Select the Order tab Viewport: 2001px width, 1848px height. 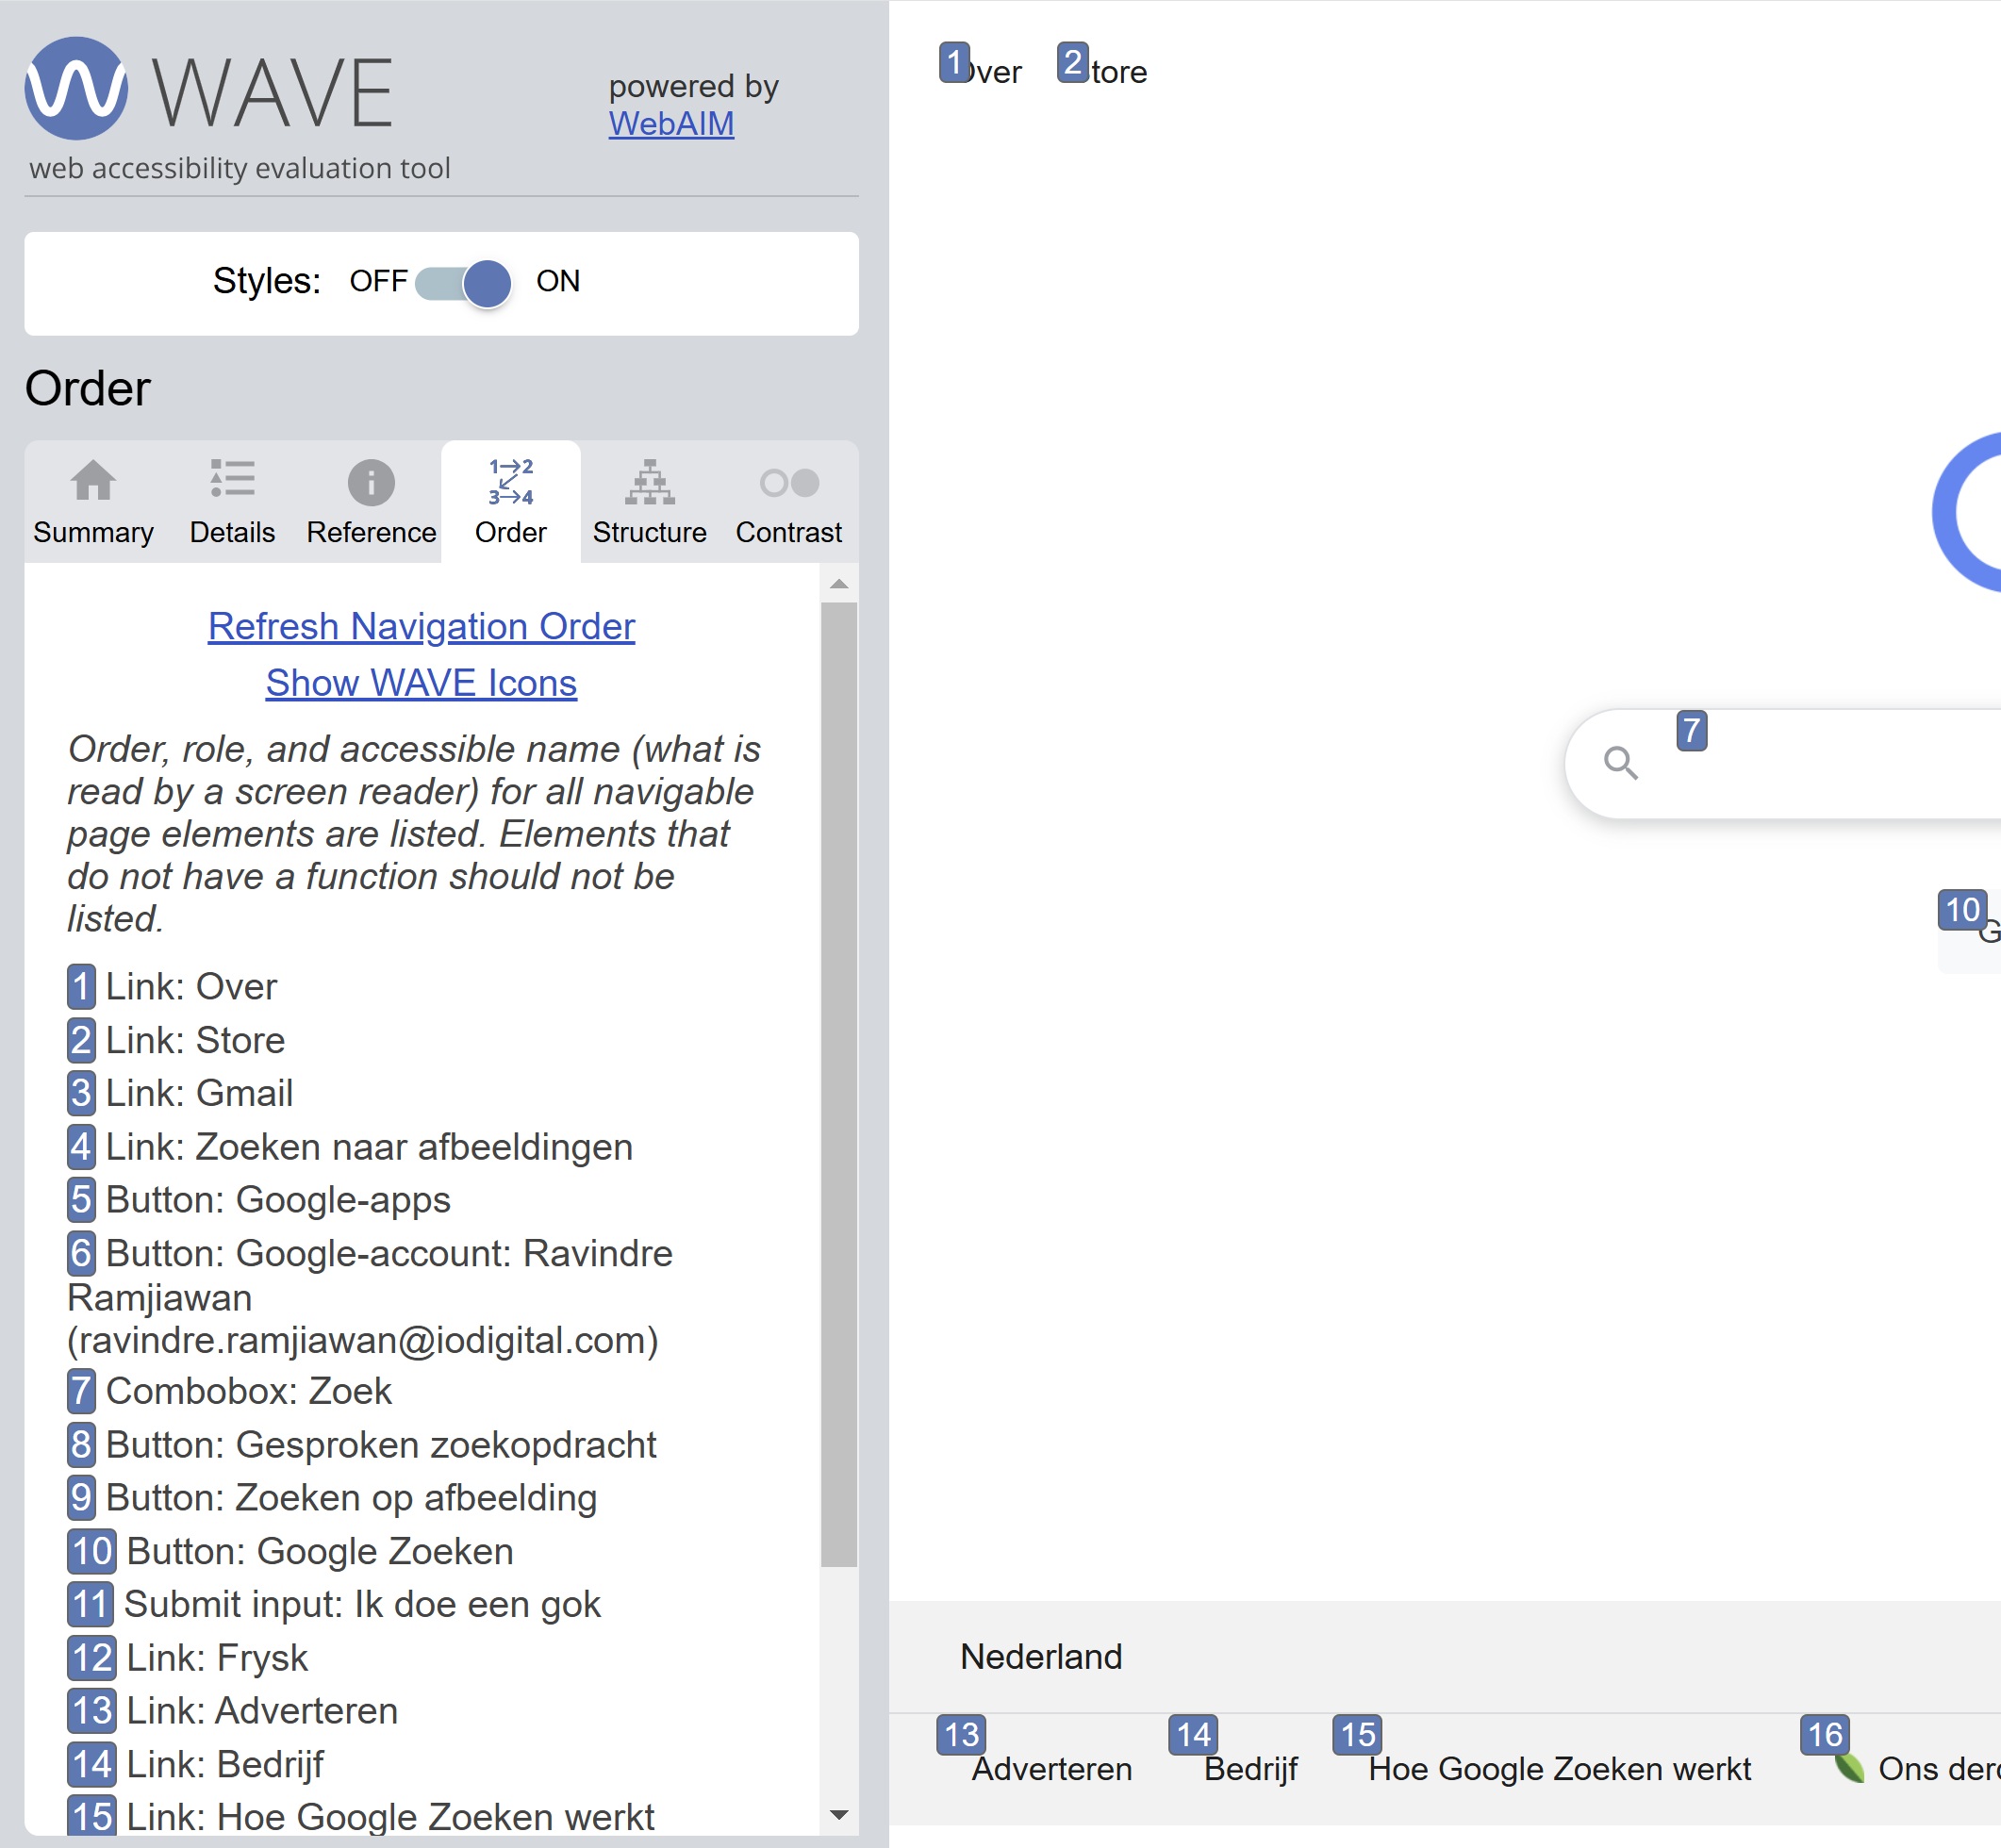[511, 503]
